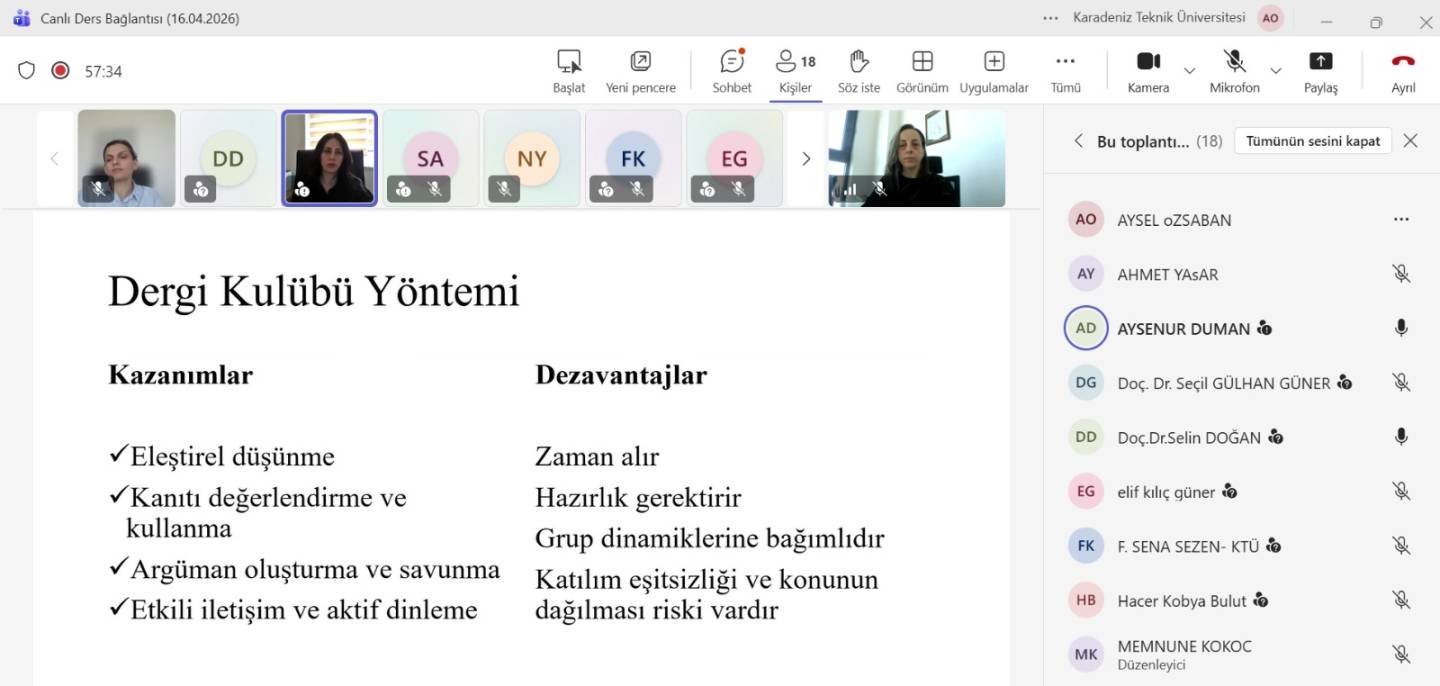
Task: Click the Söz iste raise hand icon
Action: pyautogui.click(x=858, y=62)
